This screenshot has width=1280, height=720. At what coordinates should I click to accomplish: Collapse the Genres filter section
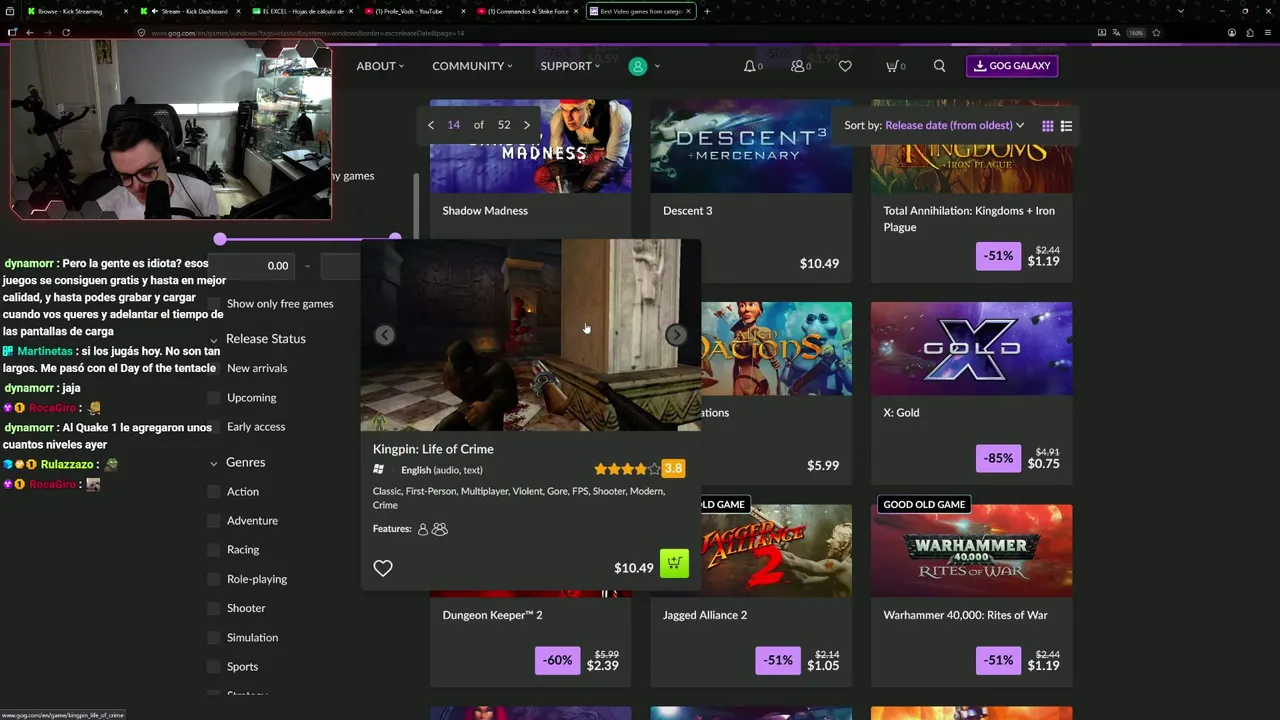tap(214, 463)
